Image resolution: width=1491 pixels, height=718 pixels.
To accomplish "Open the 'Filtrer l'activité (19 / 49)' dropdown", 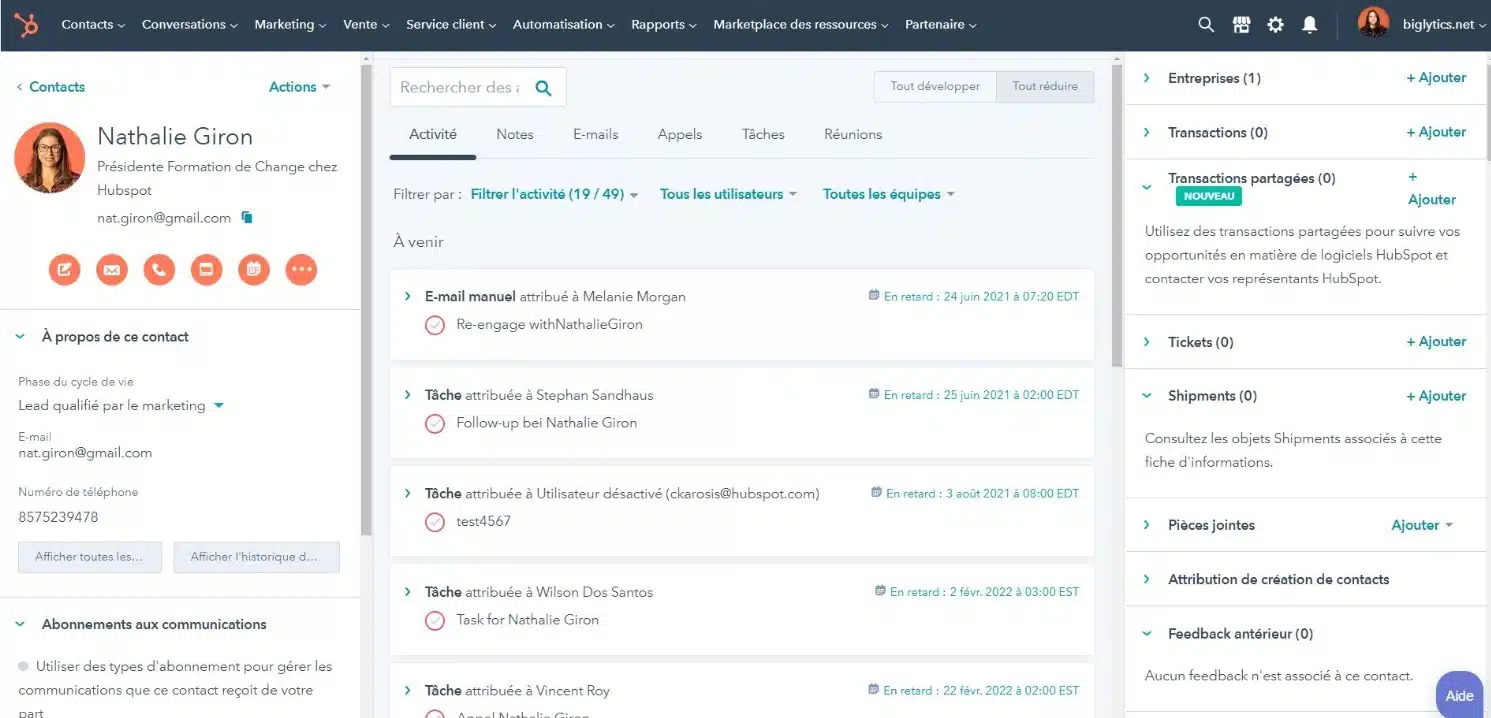I will pyautogui.click(x=554, y=195).
